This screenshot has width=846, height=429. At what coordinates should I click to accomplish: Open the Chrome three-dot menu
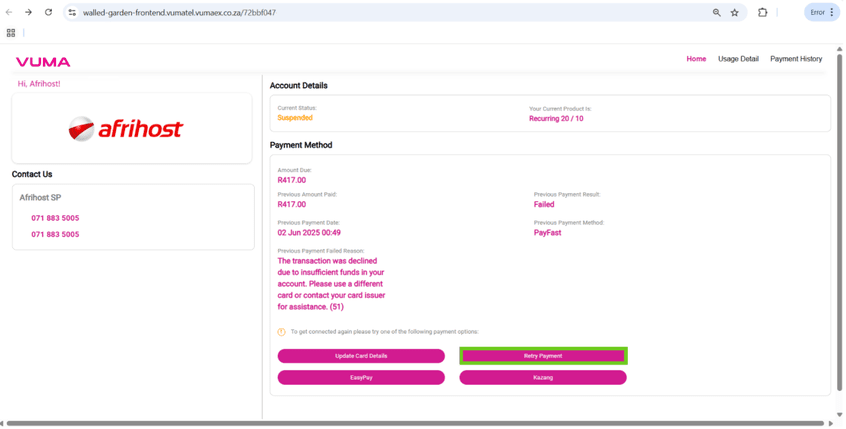[832, 13]
